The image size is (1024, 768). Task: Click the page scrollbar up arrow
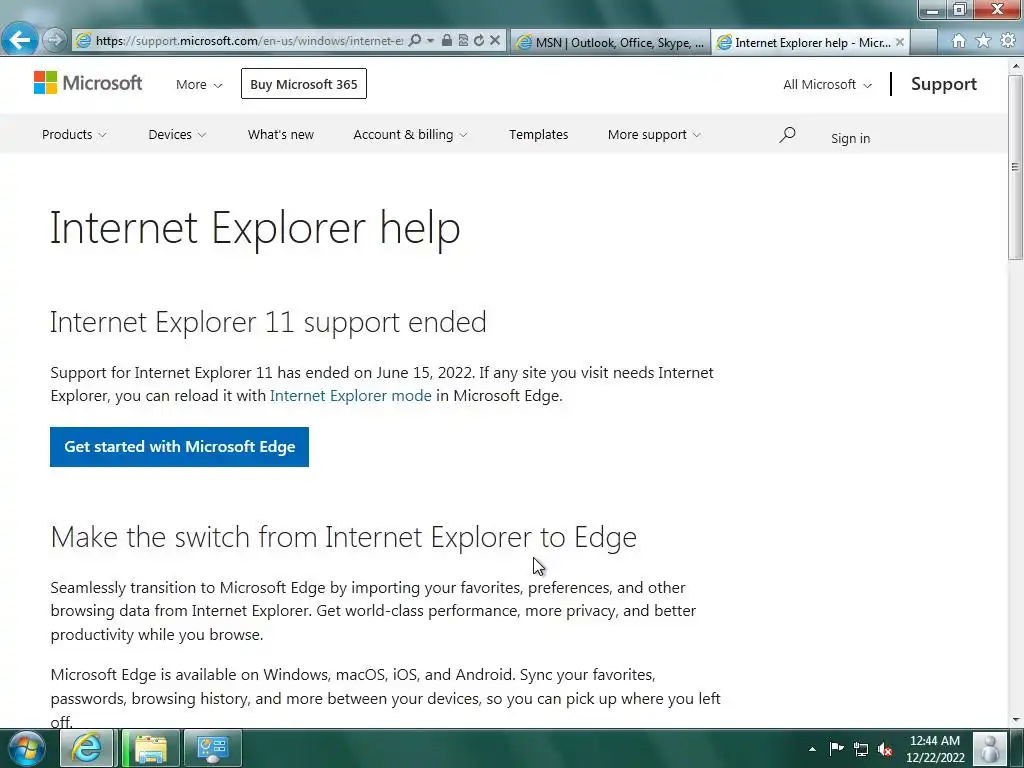tap(1016, 66)
